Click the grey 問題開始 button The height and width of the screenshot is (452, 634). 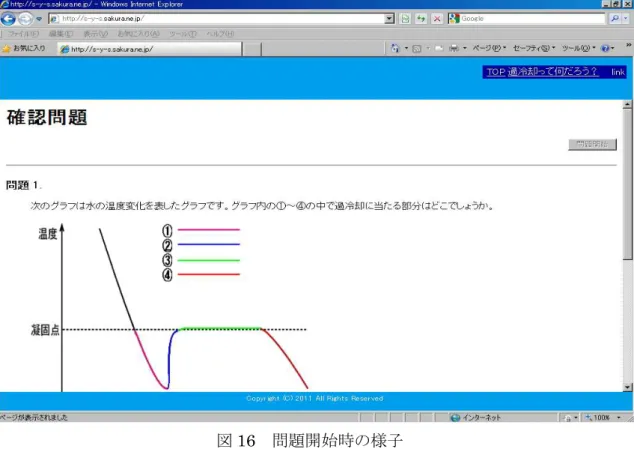(592, 144)
